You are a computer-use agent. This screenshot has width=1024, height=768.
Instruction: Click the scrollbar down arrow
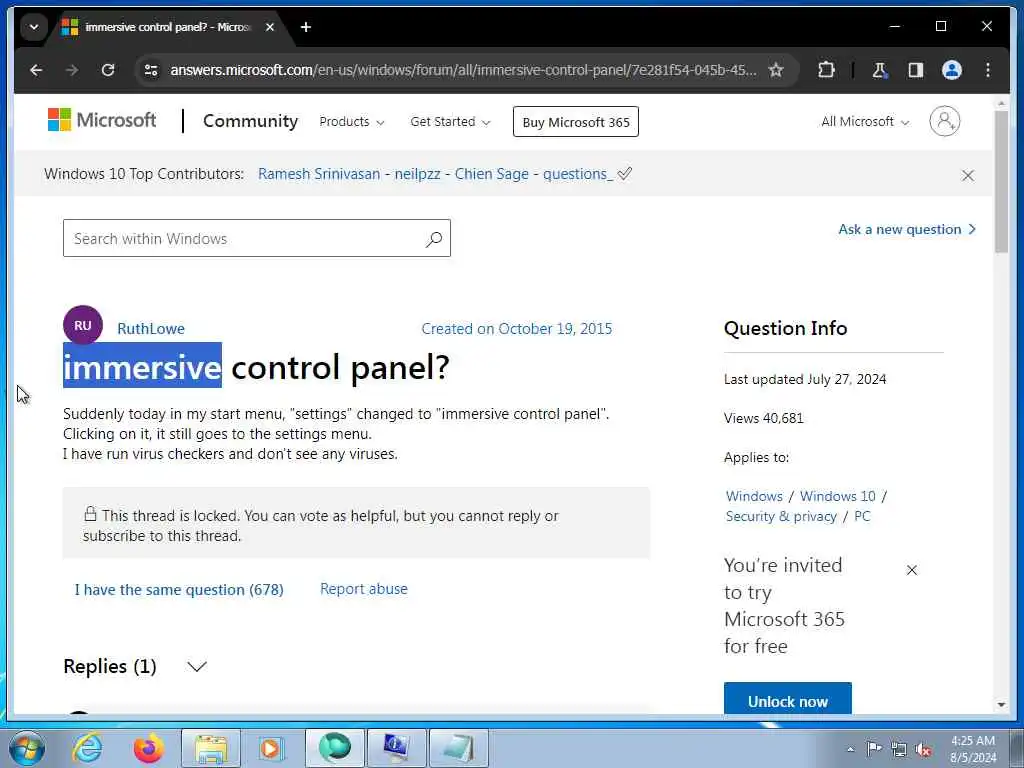point(1001,705)
